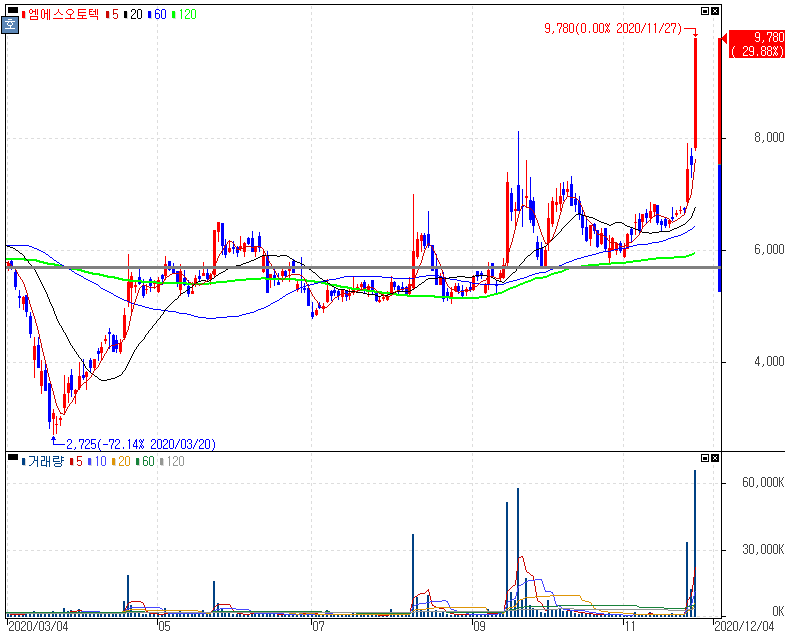
Task: Click the start date 2020/03/04 on time axis
Action: click(39, 626)
